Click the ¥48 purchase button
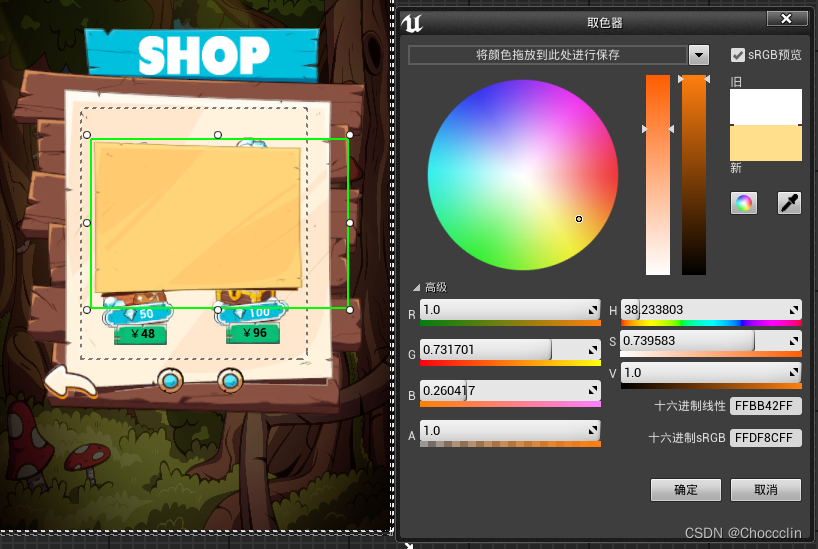The image size is (818, 549). tap(140, 334)
